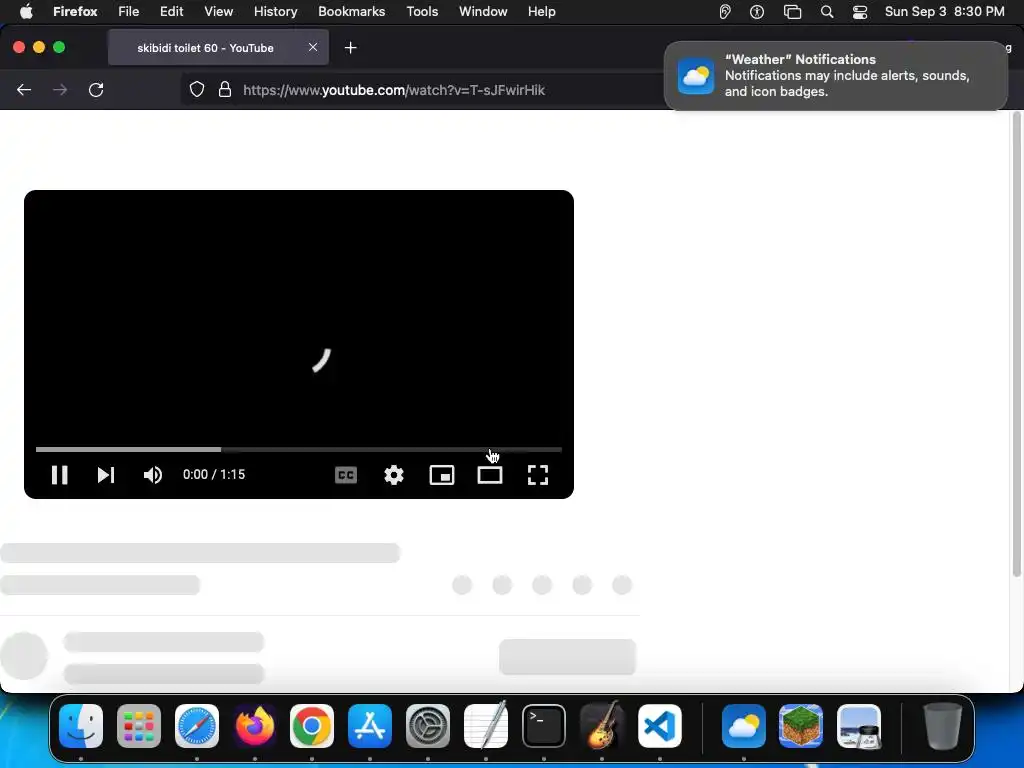Open App Store from the Dock
This screenshot has width=1024, height=768.
click(x=370, y=726)
